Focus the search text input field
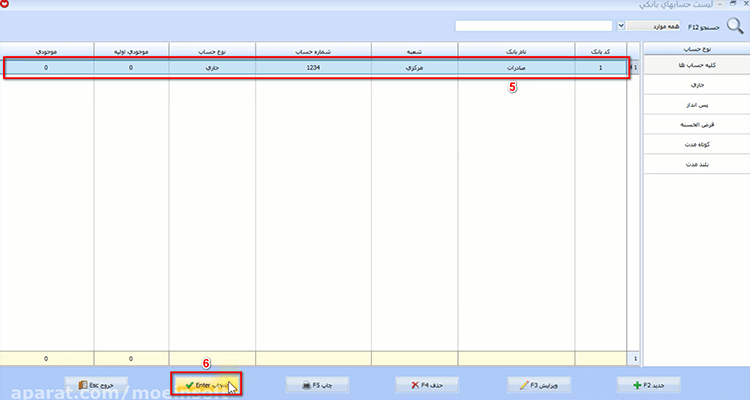The image size is (750, 400). coord(534,26)
